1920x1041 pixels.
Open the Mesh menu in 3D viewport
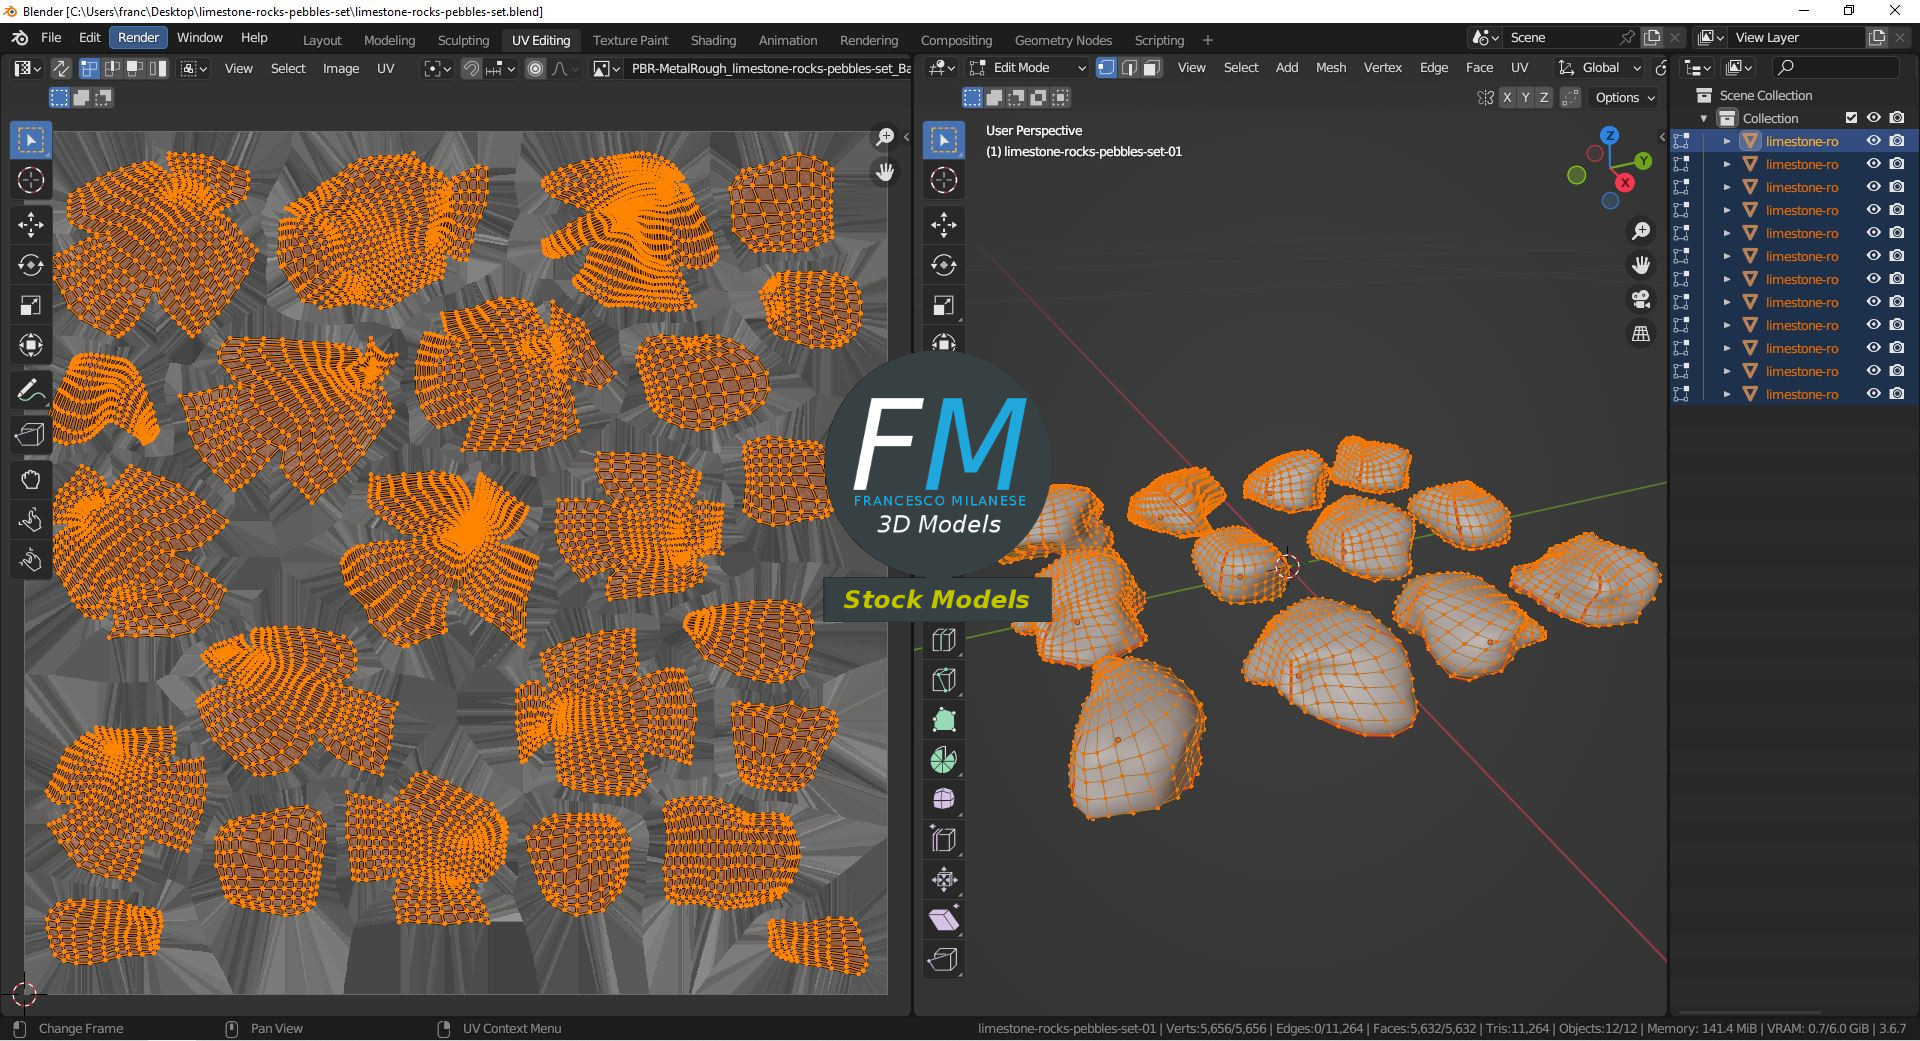tap(1330, 68)
